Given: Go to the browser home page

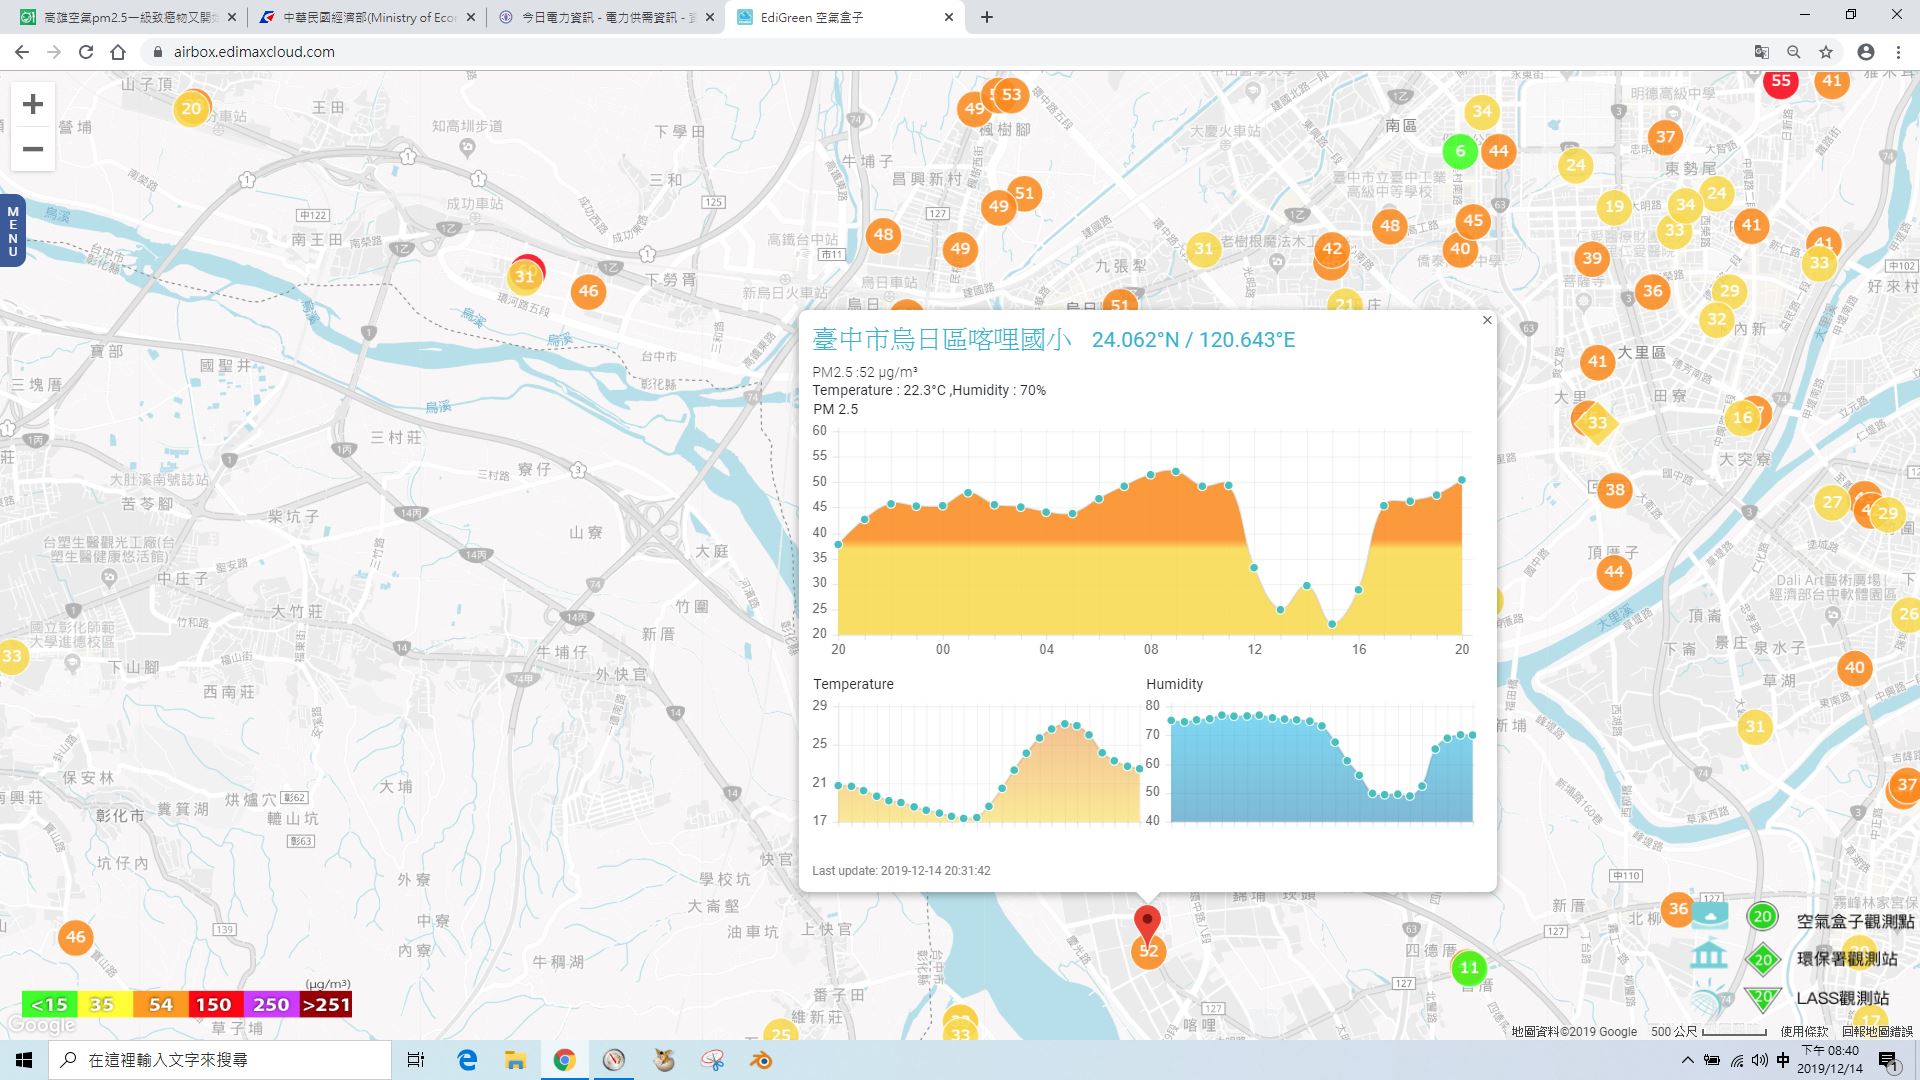Looking at the screenshot, I should [118, 52].
